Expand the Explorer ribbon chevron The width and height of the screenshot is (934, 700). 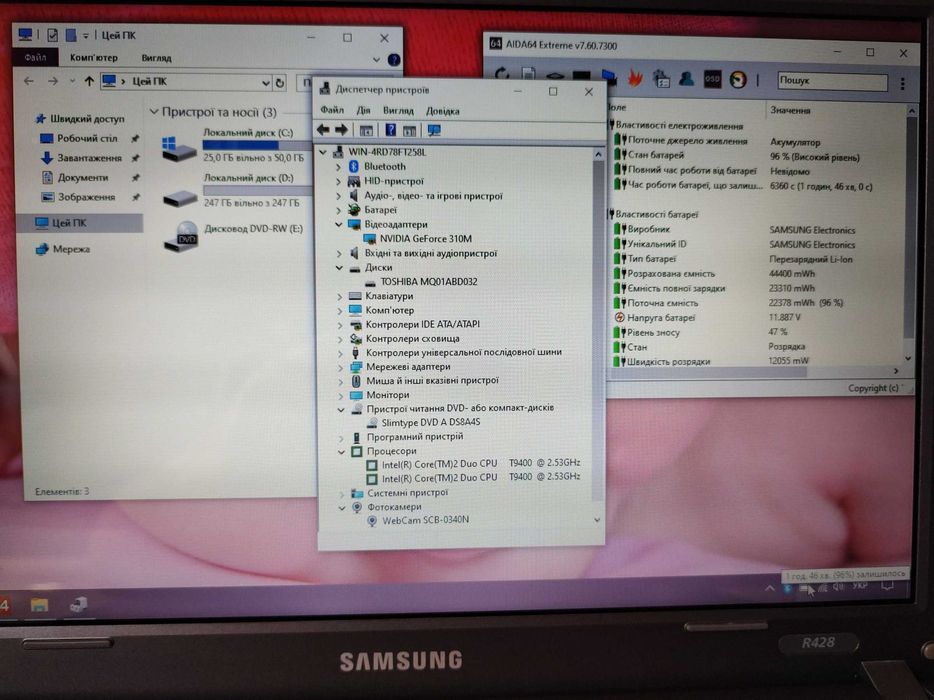(376, 60)
